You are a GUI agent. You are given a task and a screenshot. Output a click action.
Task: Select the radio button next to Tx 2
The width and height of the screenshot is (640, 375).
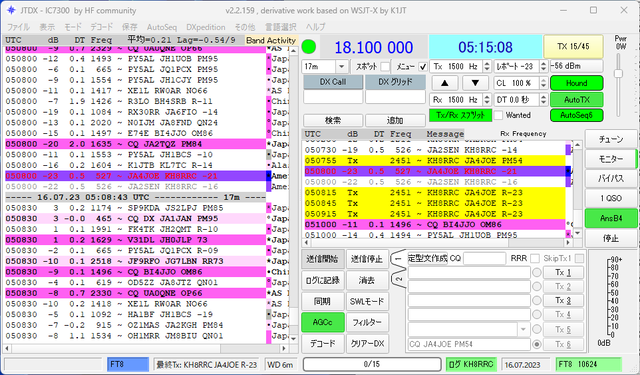[537, 287]
